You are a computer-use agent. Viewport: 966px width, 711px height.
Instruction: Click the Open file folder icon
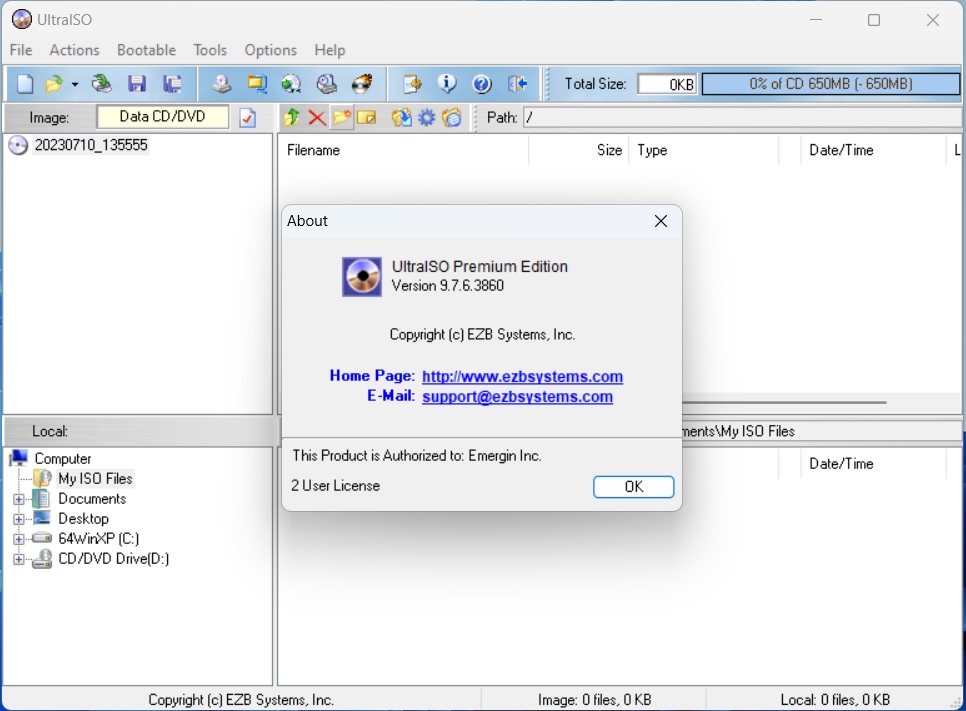pyautogui.click(x=54, y=84)
